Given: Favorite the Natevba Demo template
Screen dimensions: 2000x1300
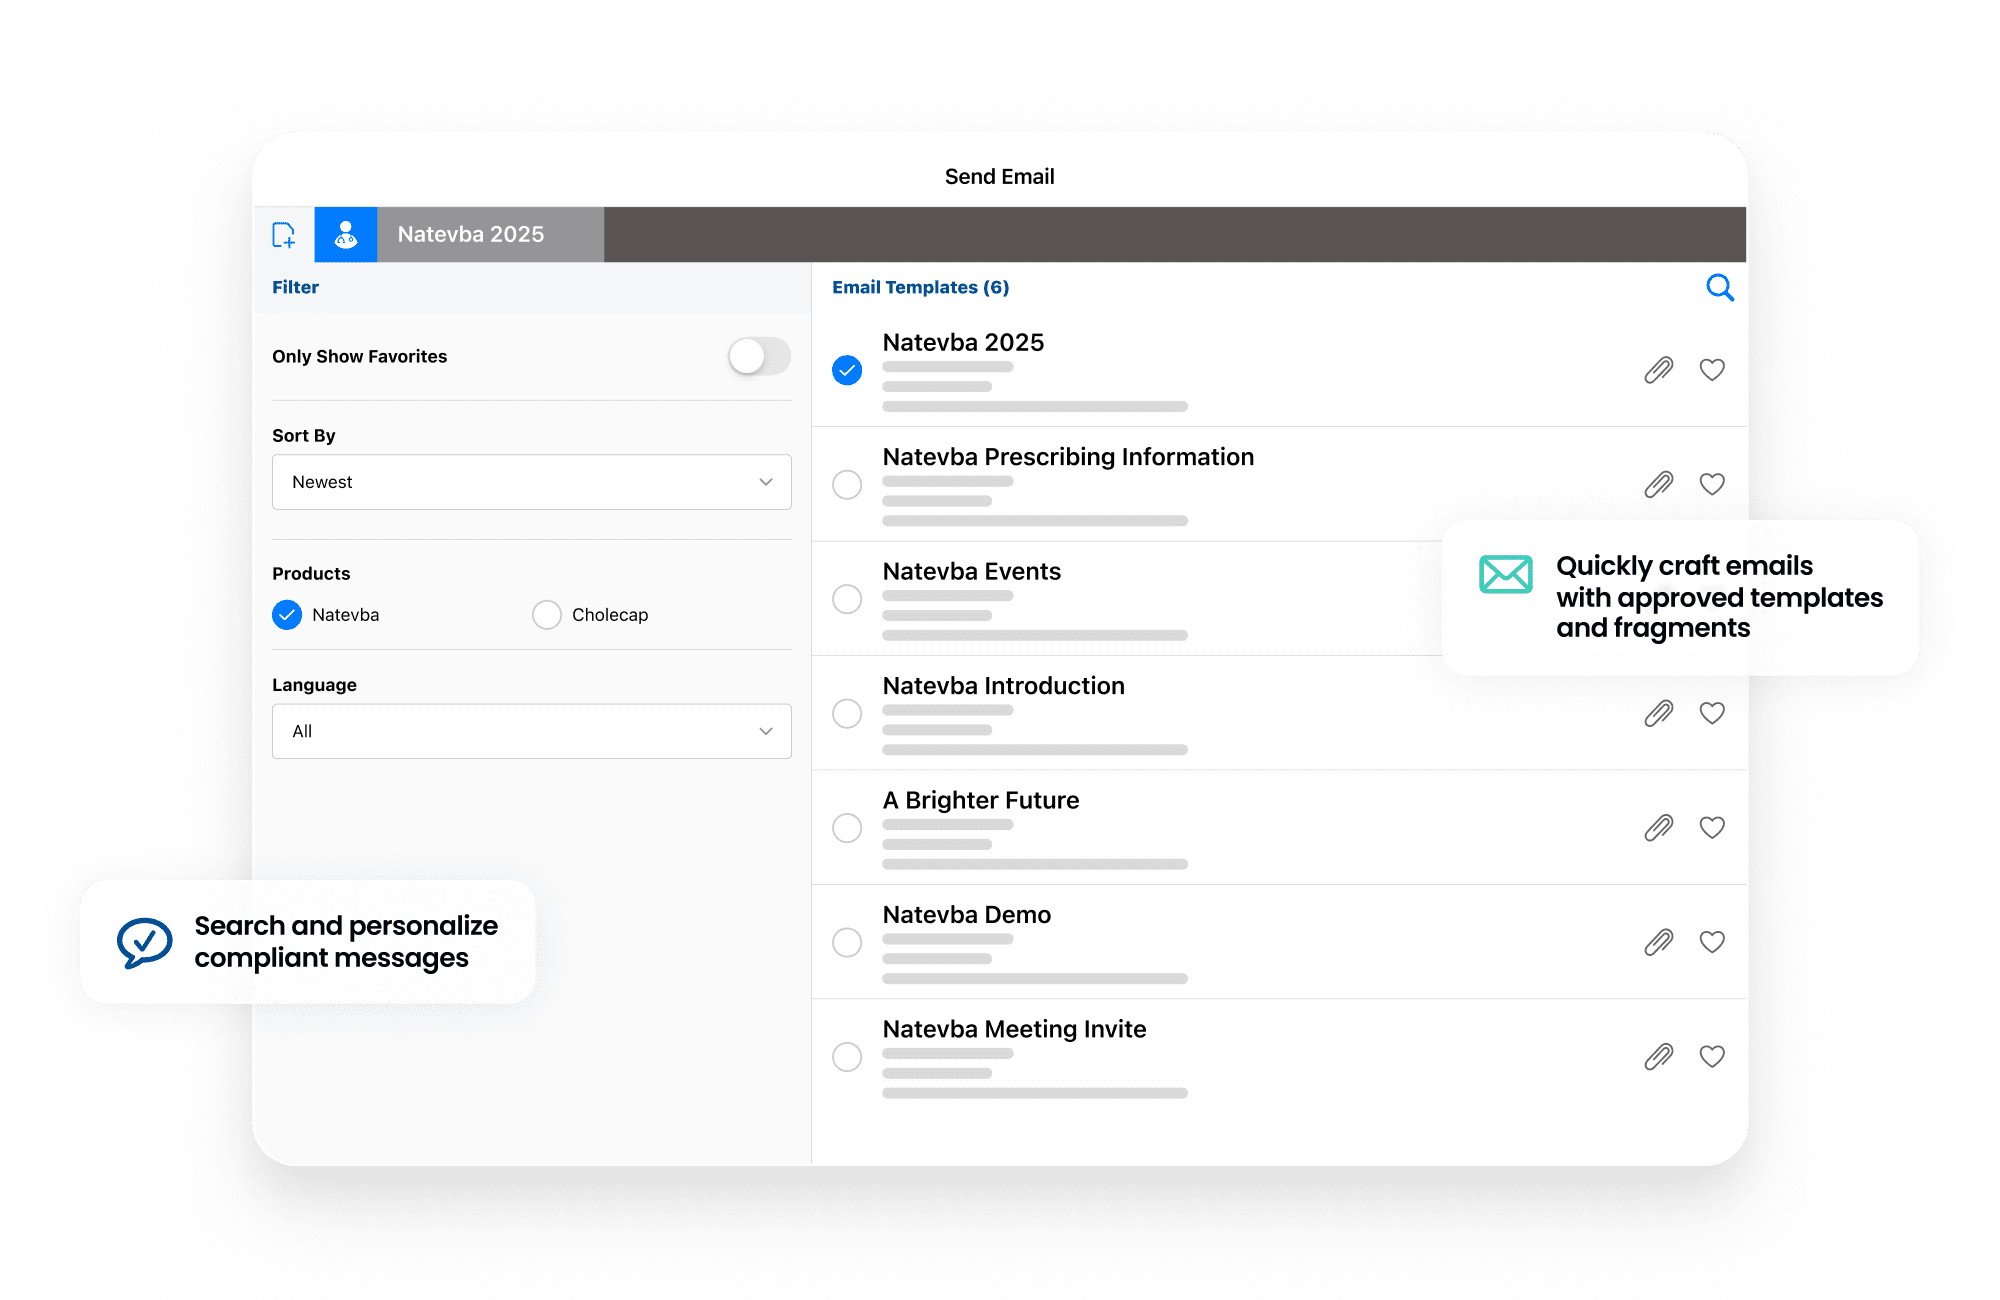Looking at the screenshot, I should tap(1711, 942).
